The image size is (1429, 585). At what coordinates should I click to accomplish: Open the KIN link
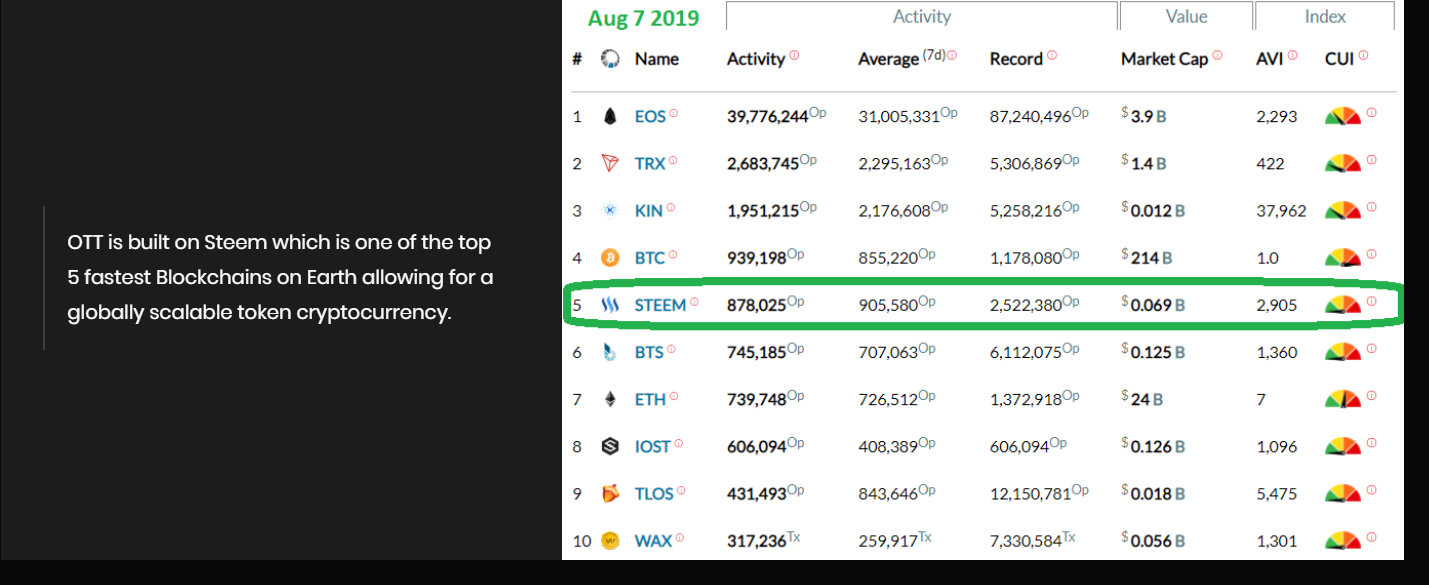(x=649, y=210)
